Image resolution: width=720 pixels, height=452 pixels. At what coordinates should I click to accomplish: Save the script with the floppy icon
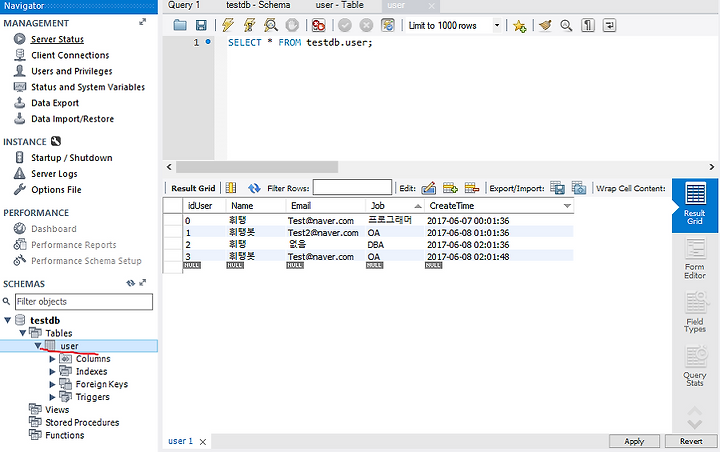201,25
